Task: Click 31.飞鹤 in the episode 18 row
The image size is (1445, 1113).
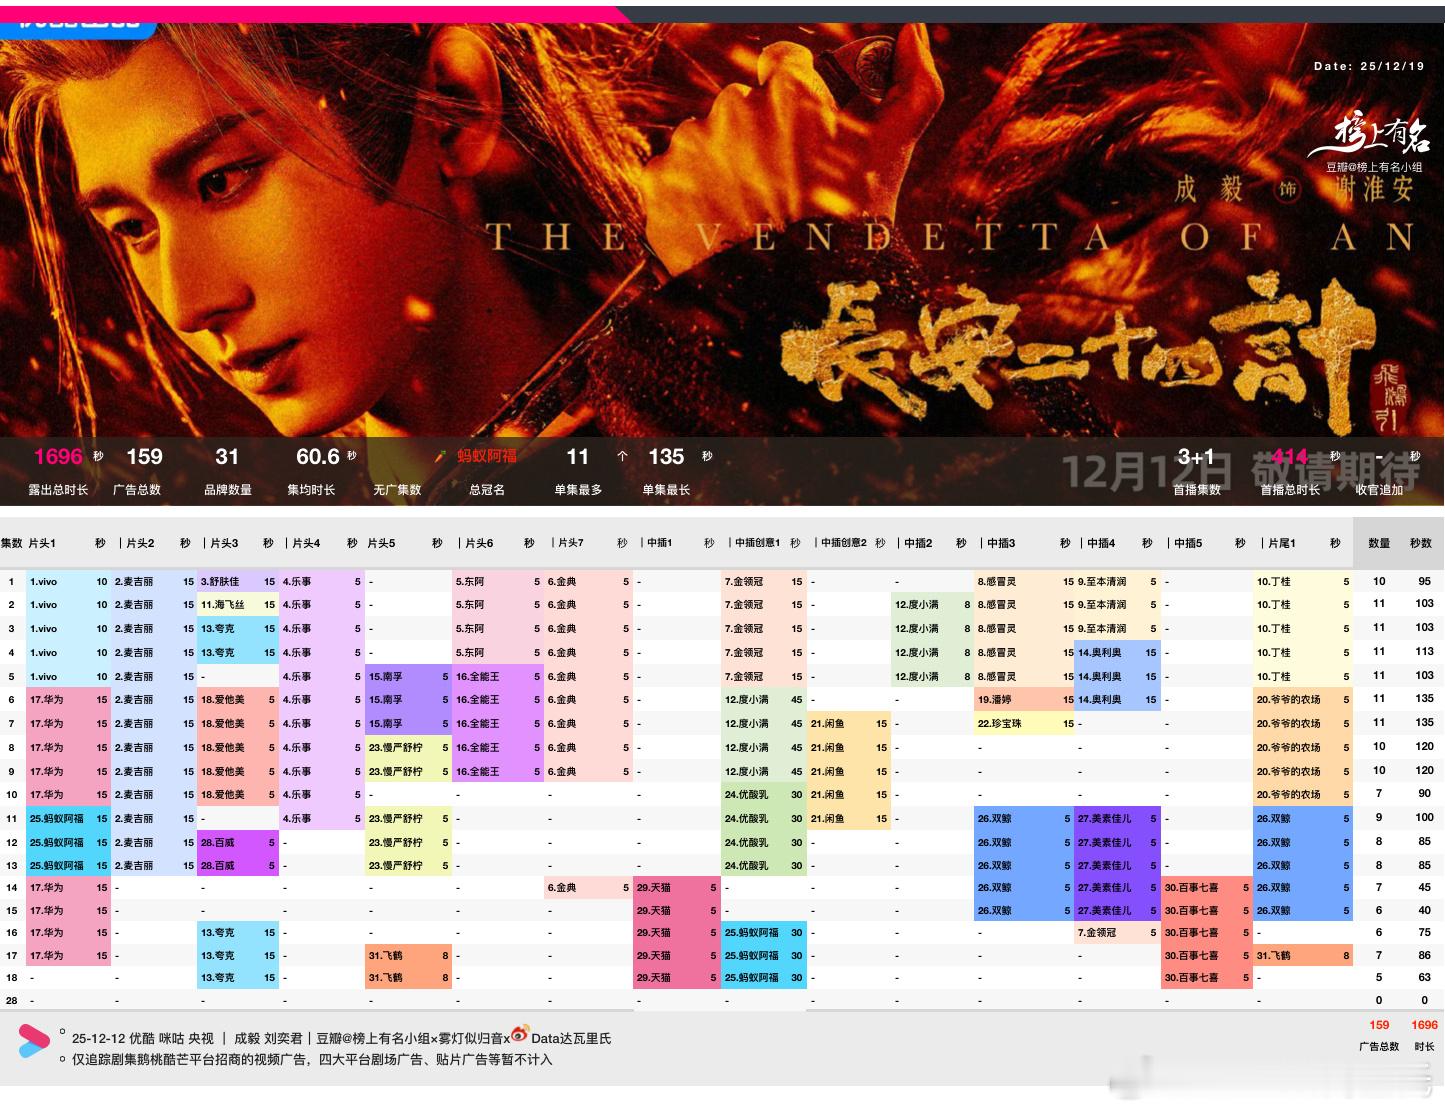Action: click(x=408, y=978)
